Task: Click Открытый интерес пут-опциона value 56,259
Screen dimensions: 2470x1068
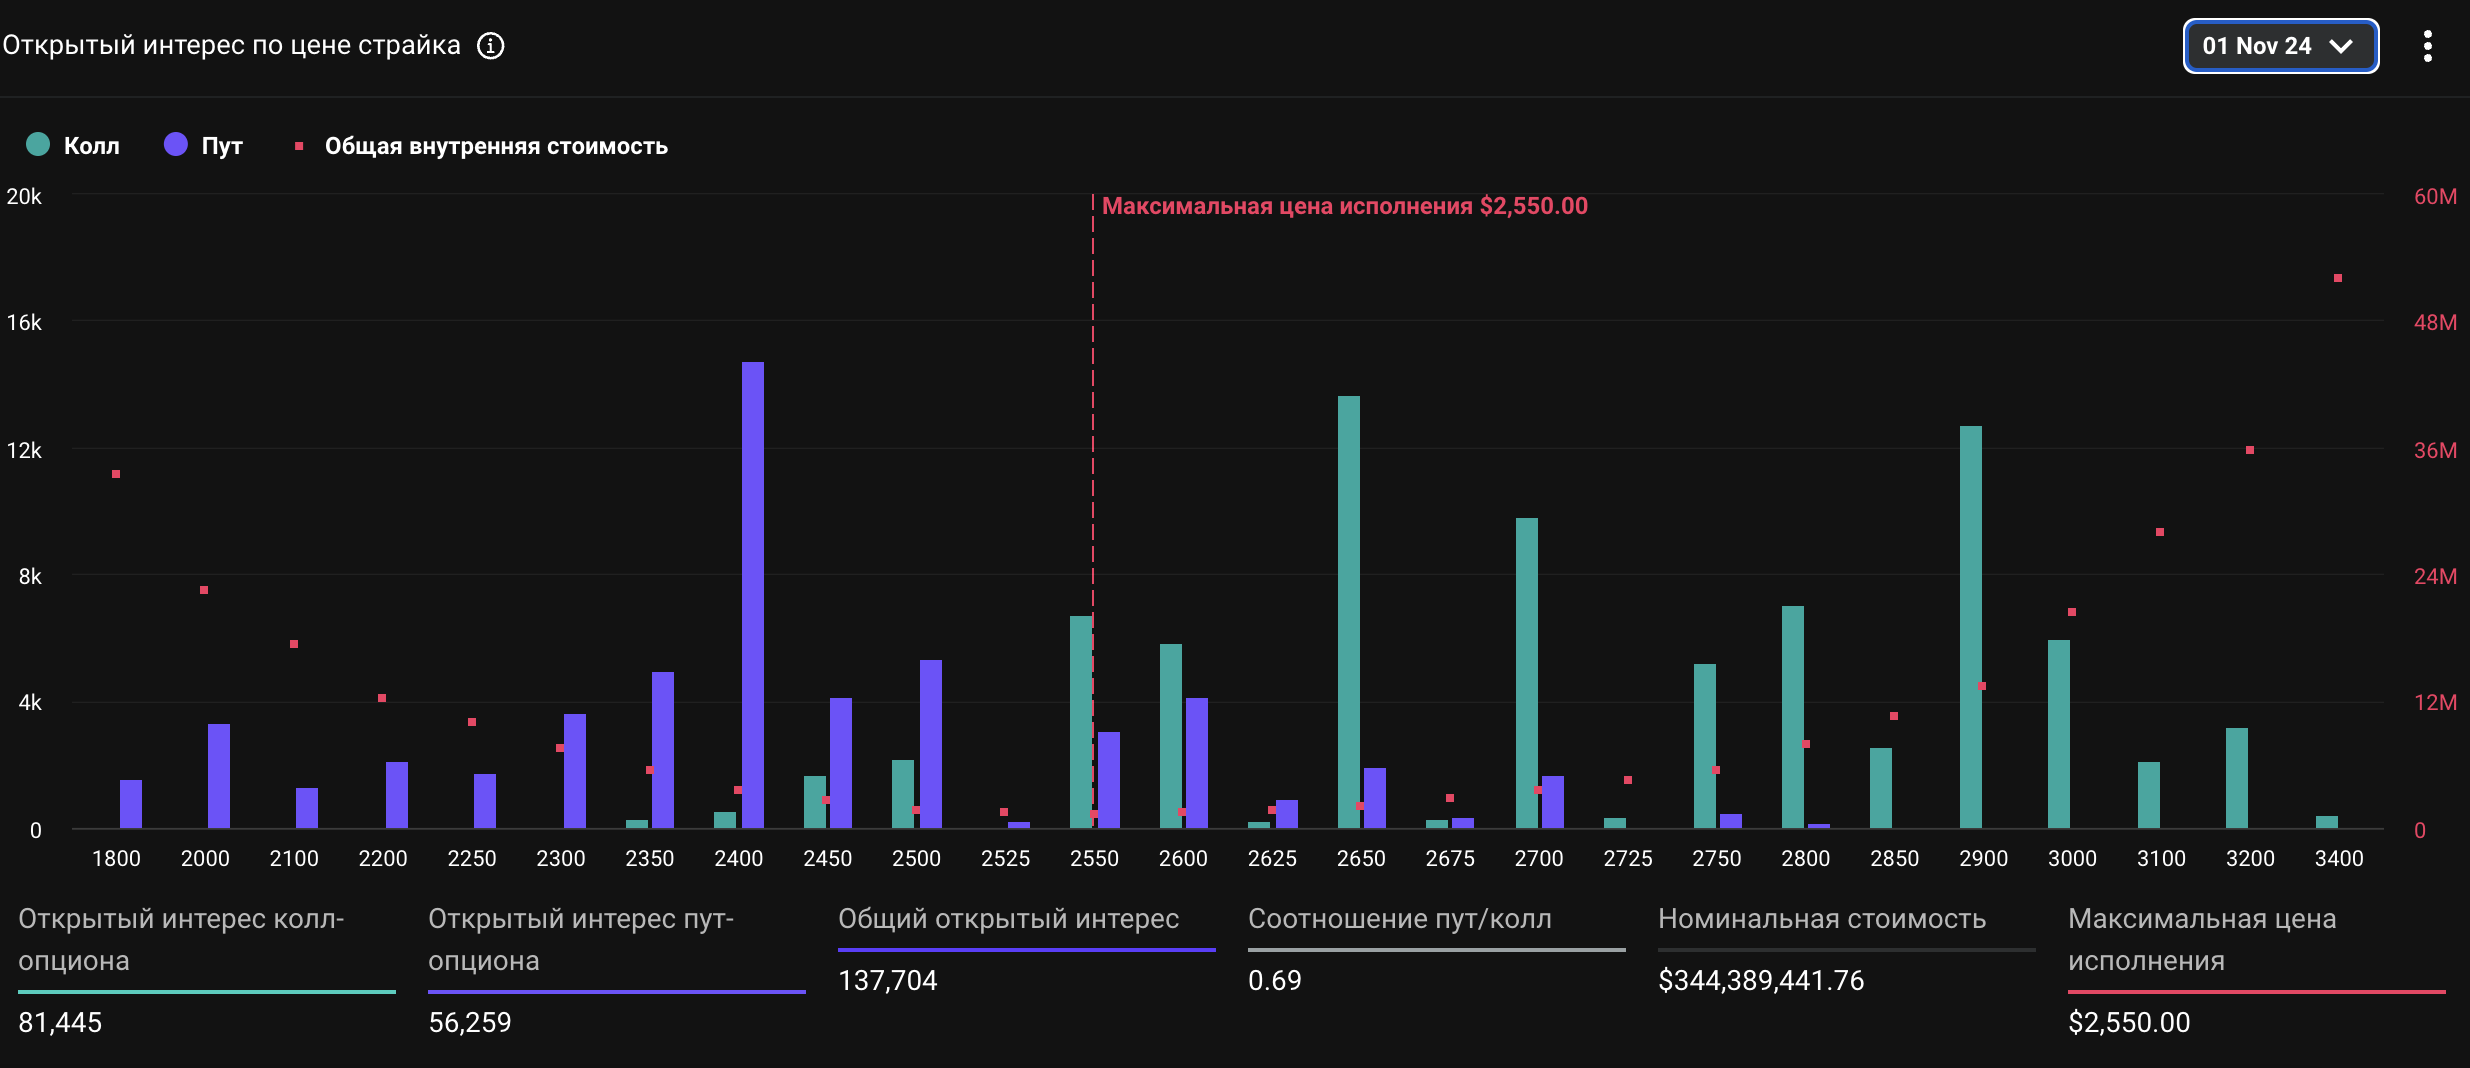Action: tap(470, 1022)
